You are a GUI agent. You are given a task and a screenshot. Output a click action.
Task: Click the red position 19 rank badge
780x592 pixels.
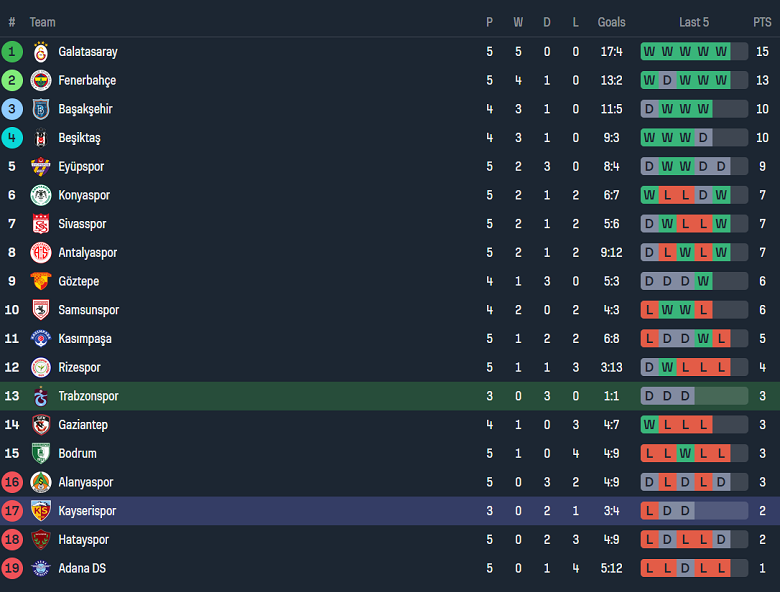coord(12,569)
